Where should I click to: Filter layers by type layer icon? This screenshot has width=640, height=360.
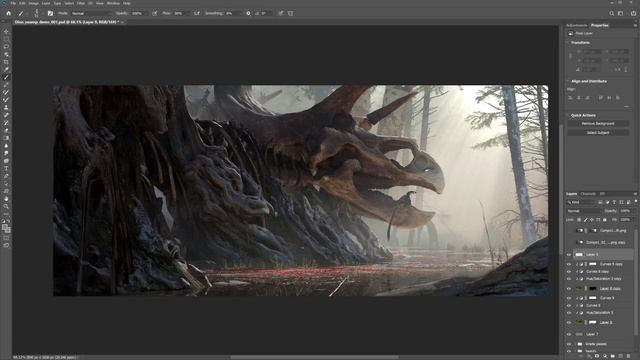pos(614,202)
